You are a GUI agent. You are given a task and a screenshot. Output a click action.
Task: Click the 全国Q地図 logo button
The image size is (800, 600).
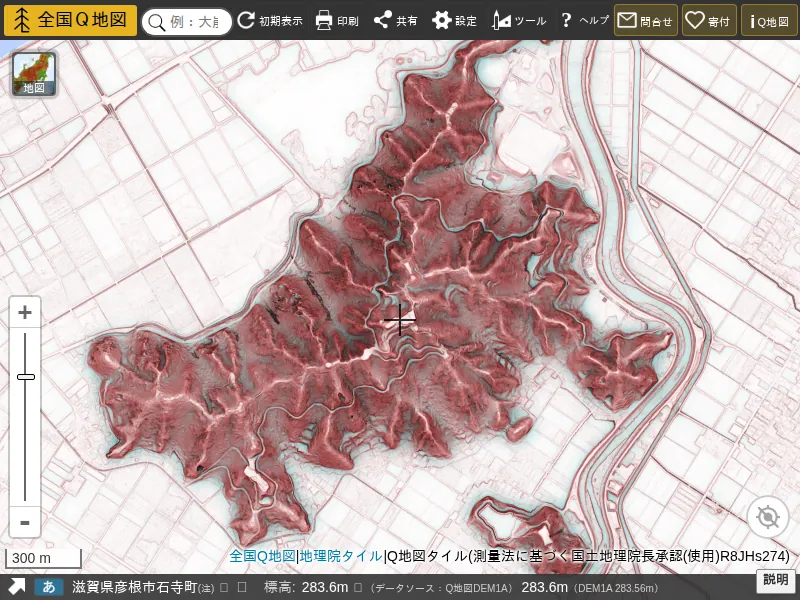tap(70, 20)
